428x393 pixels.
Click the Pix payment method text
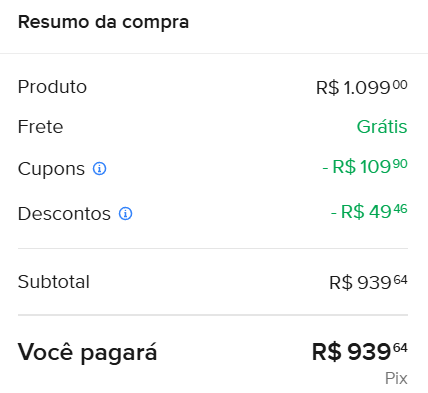(396, 378)
